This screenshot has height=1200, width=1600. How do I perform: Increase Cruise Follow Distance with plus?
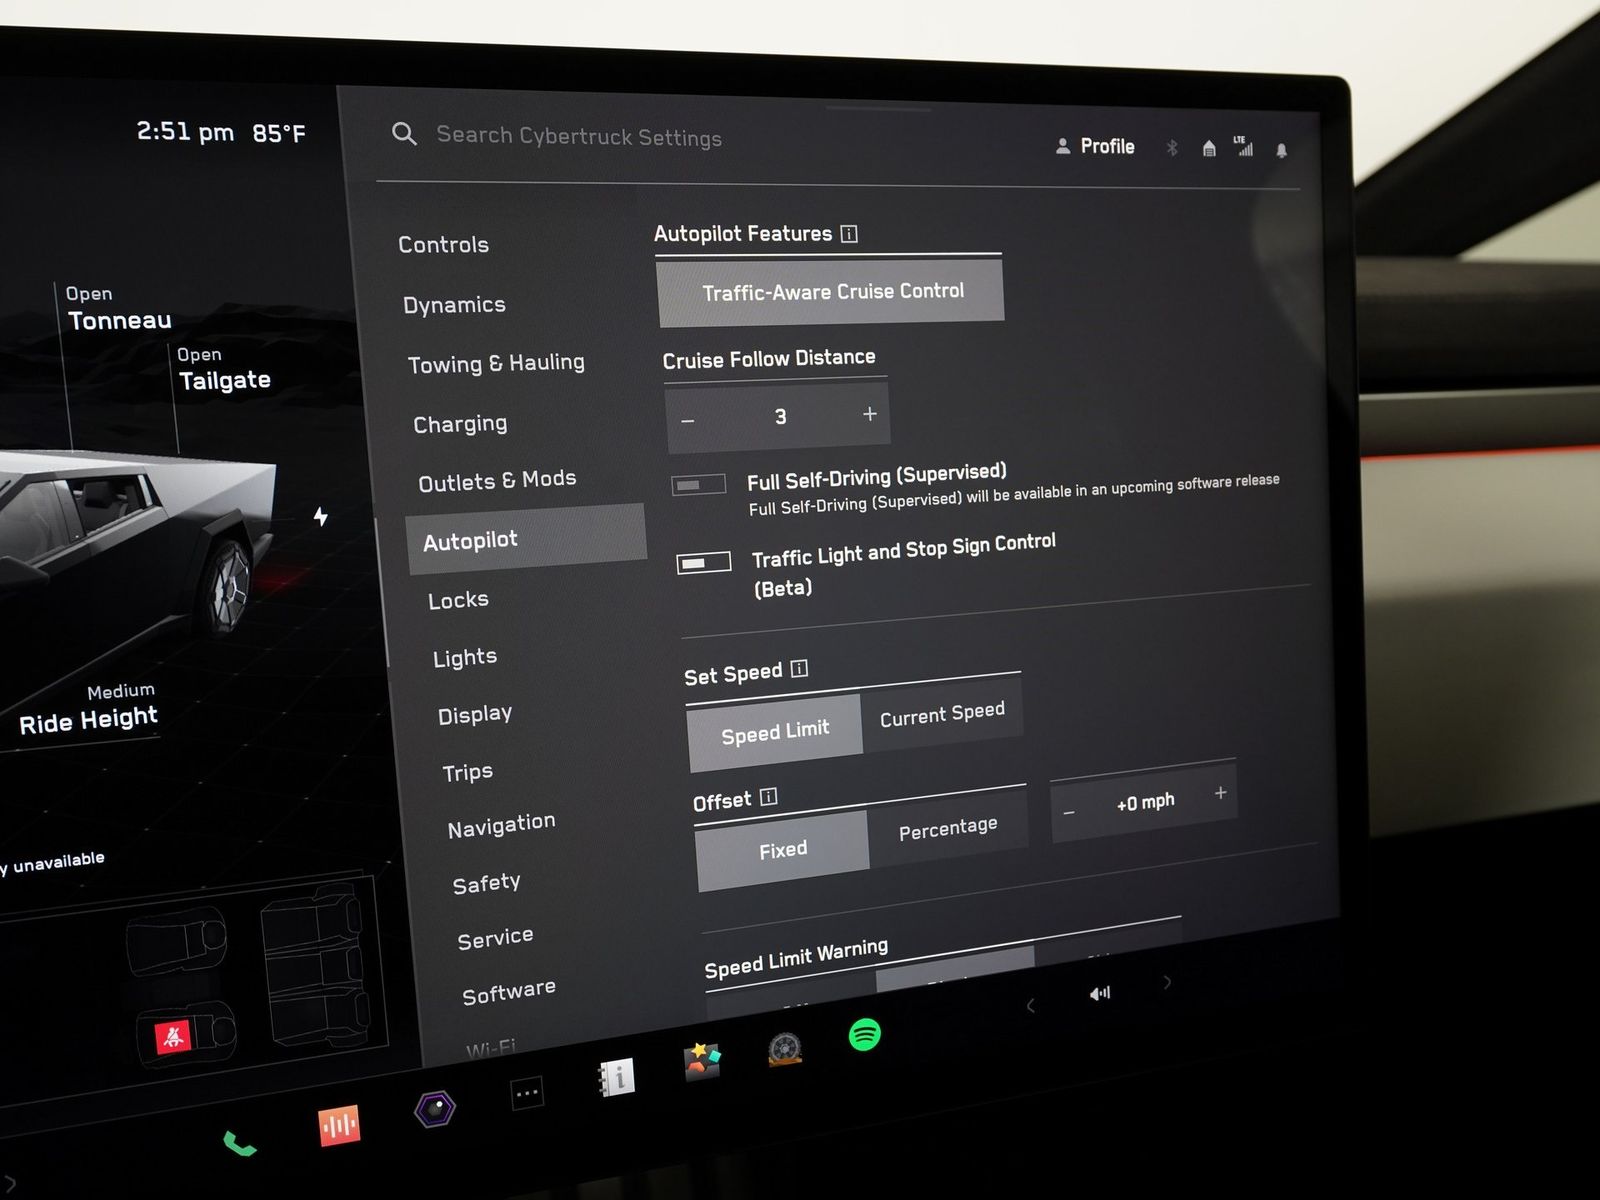(869, 414)
